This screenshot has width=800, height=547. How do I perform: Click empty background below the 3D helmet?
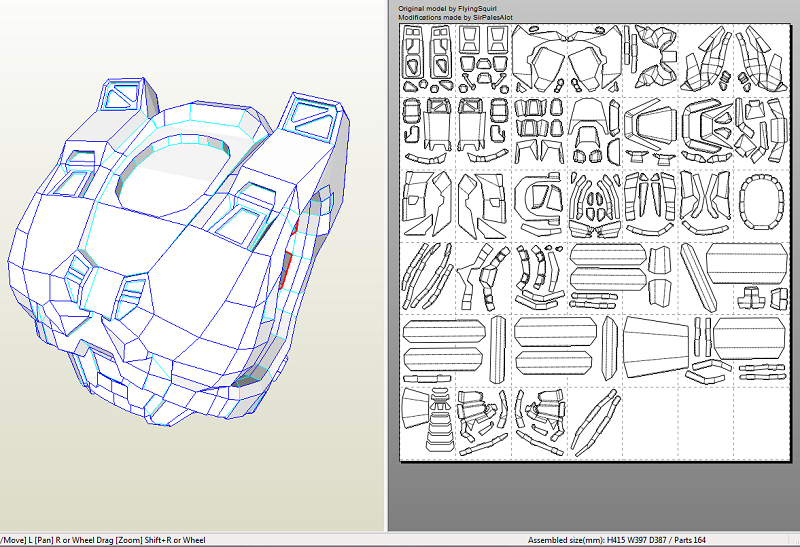190,480
